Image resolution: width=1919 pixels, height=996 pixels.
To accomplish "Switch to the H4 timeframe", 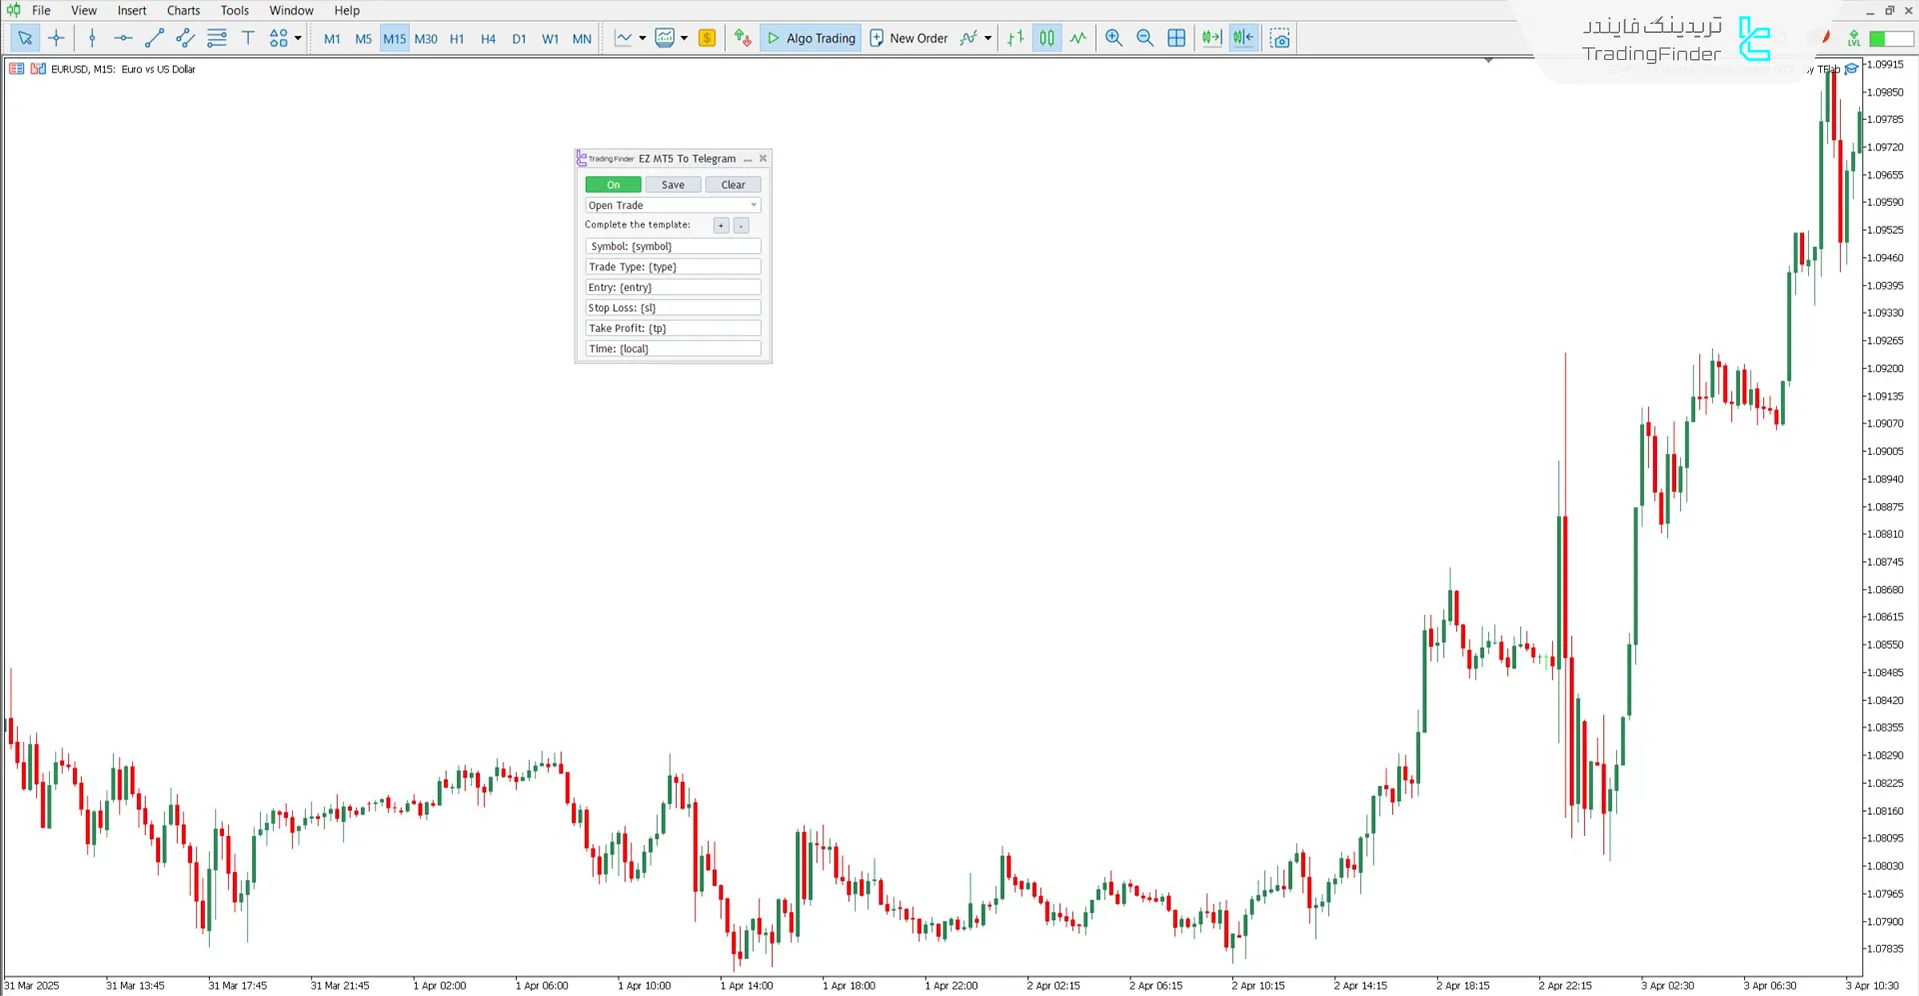I will pyautogui.click(x=488, y=39).
